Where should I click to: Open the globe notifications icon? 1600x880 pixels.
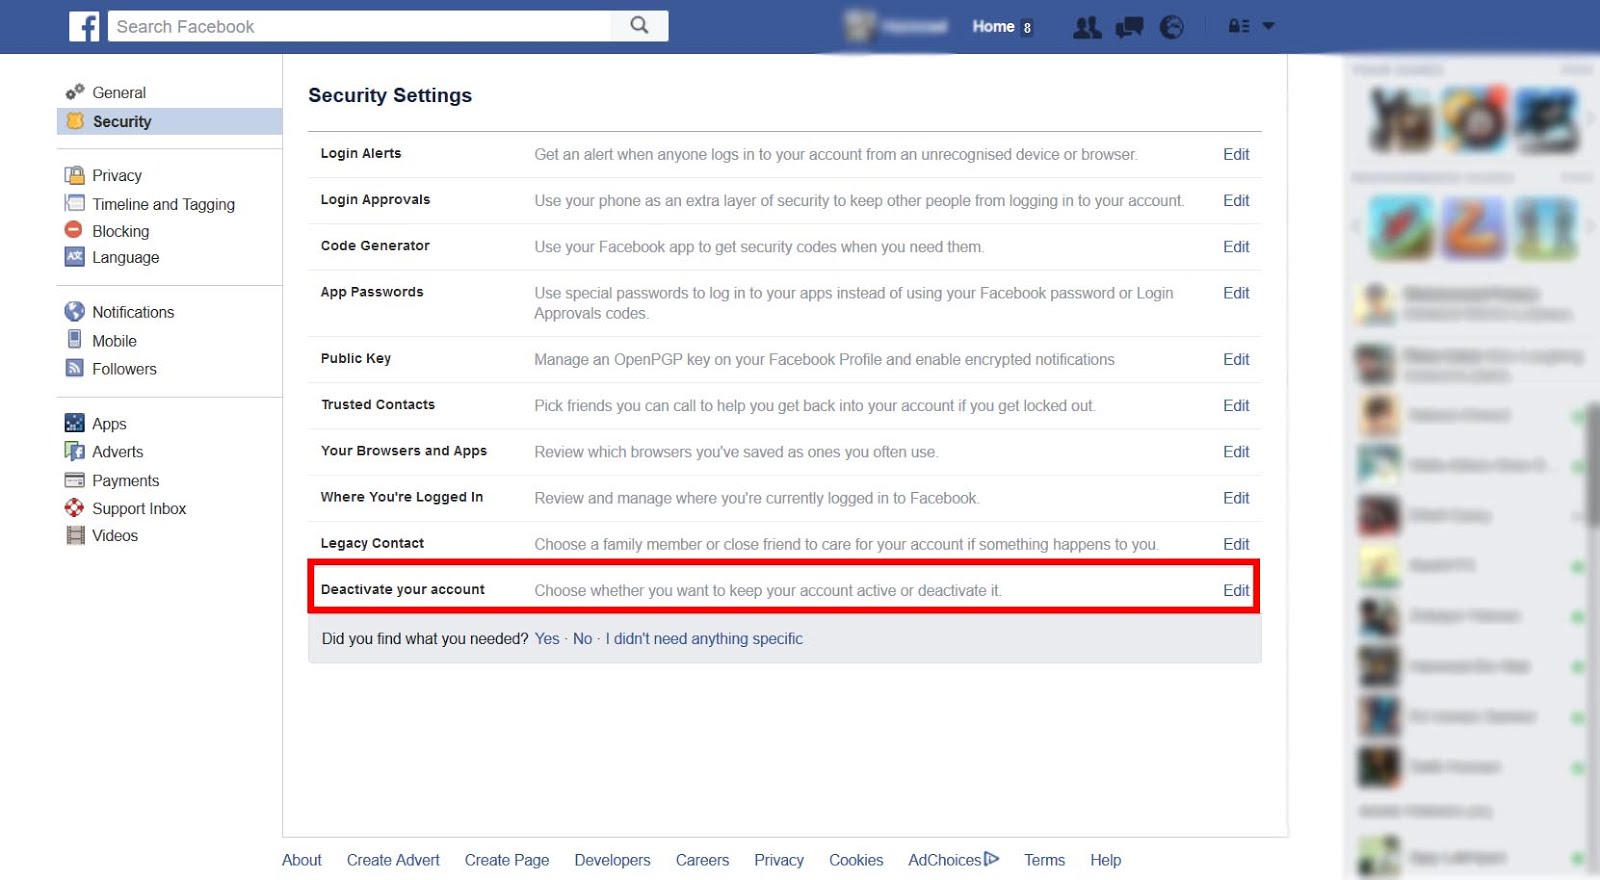click(x=1171, y=27)
